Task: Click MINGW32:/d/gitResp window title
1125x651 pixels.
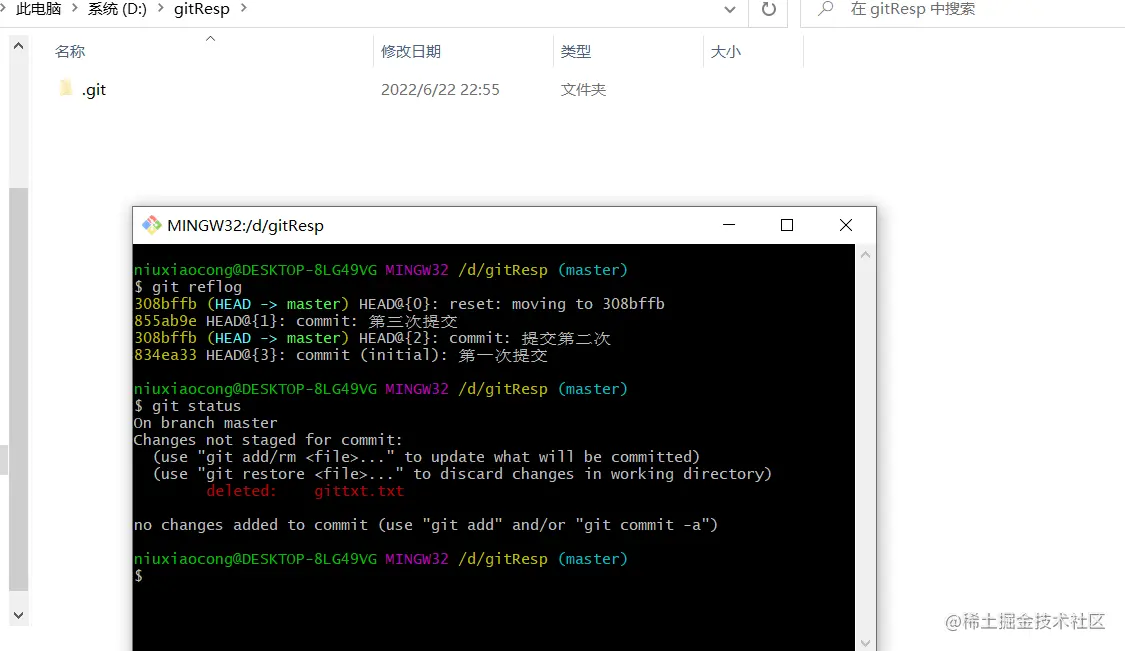Action: pos(245,225)
